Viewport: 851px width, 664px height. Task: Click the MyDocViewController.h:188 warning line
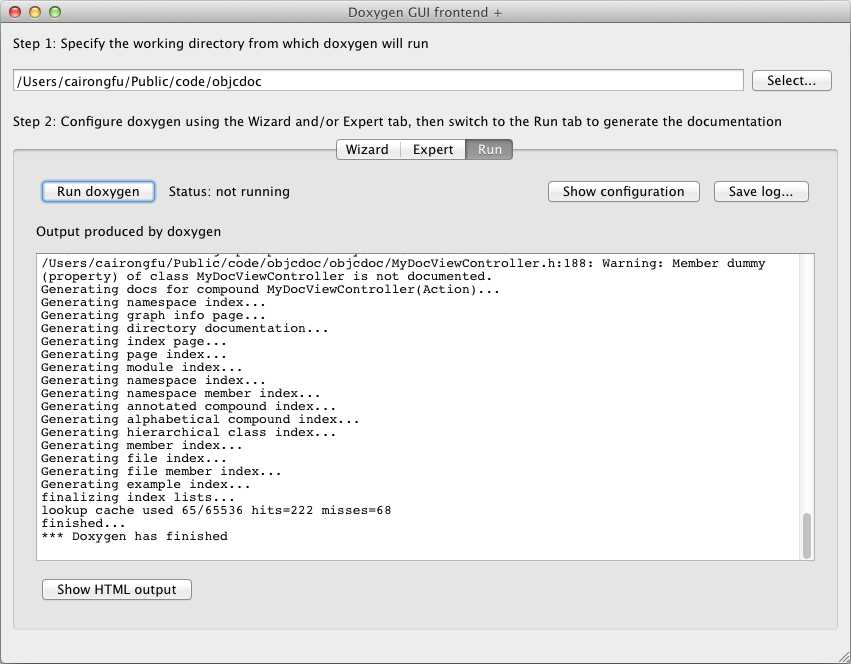[403, 269]
